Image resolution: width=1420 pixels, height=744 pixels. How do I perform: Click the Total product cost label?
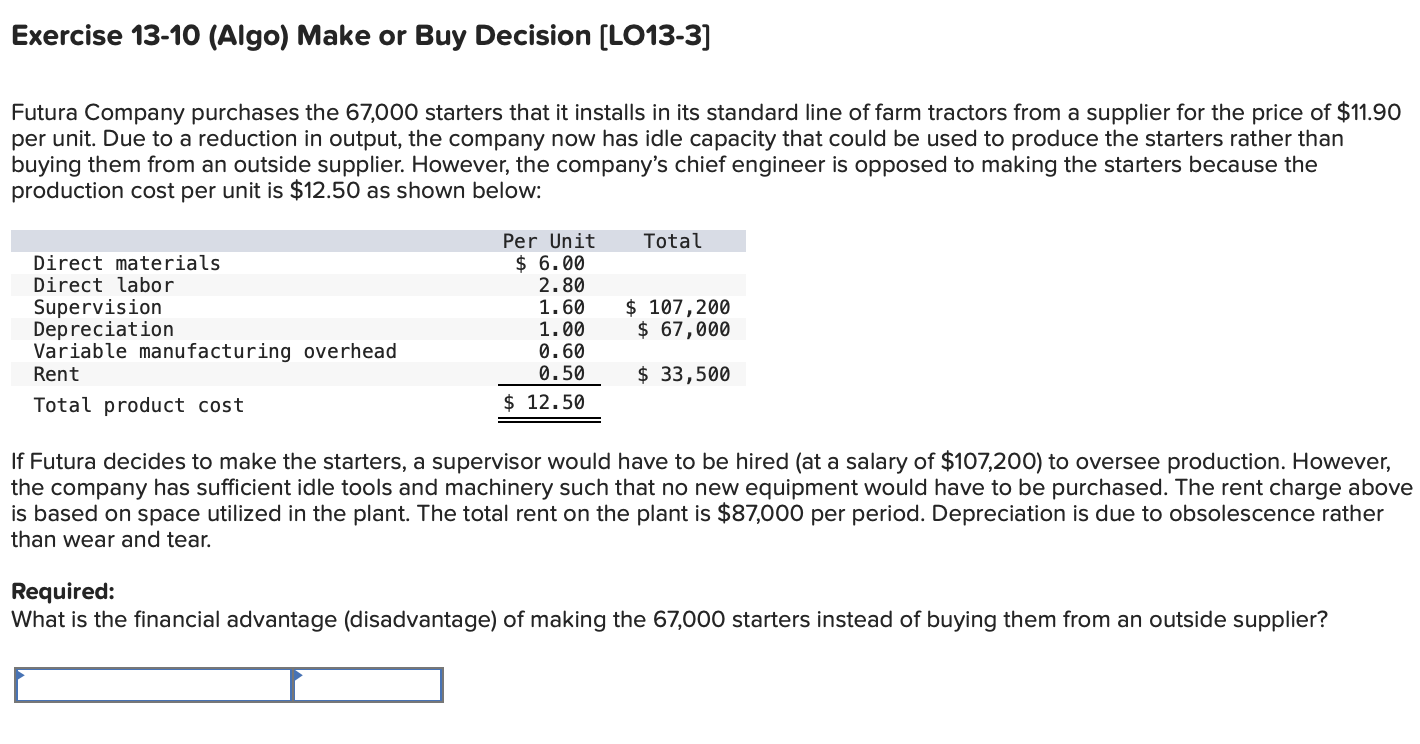coord(138,404)
